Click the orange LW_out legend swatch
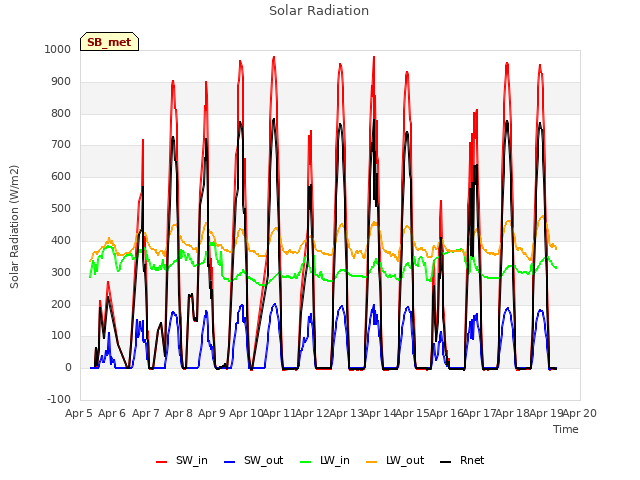 371,462
